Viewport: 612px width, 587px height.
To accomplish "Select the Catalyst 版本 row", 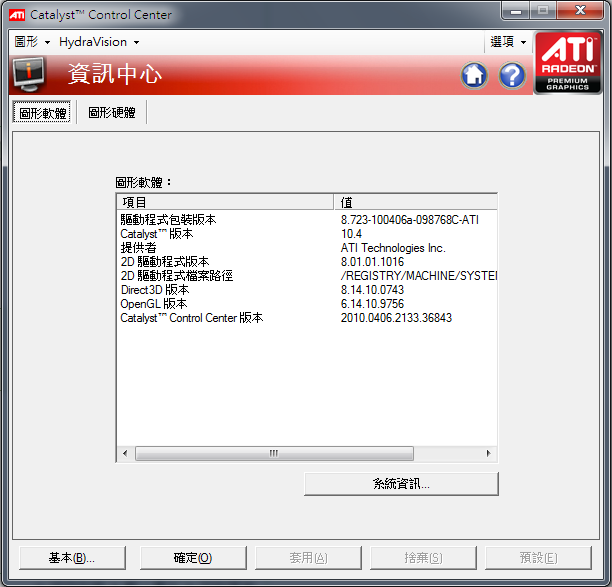I will point(307,234).
